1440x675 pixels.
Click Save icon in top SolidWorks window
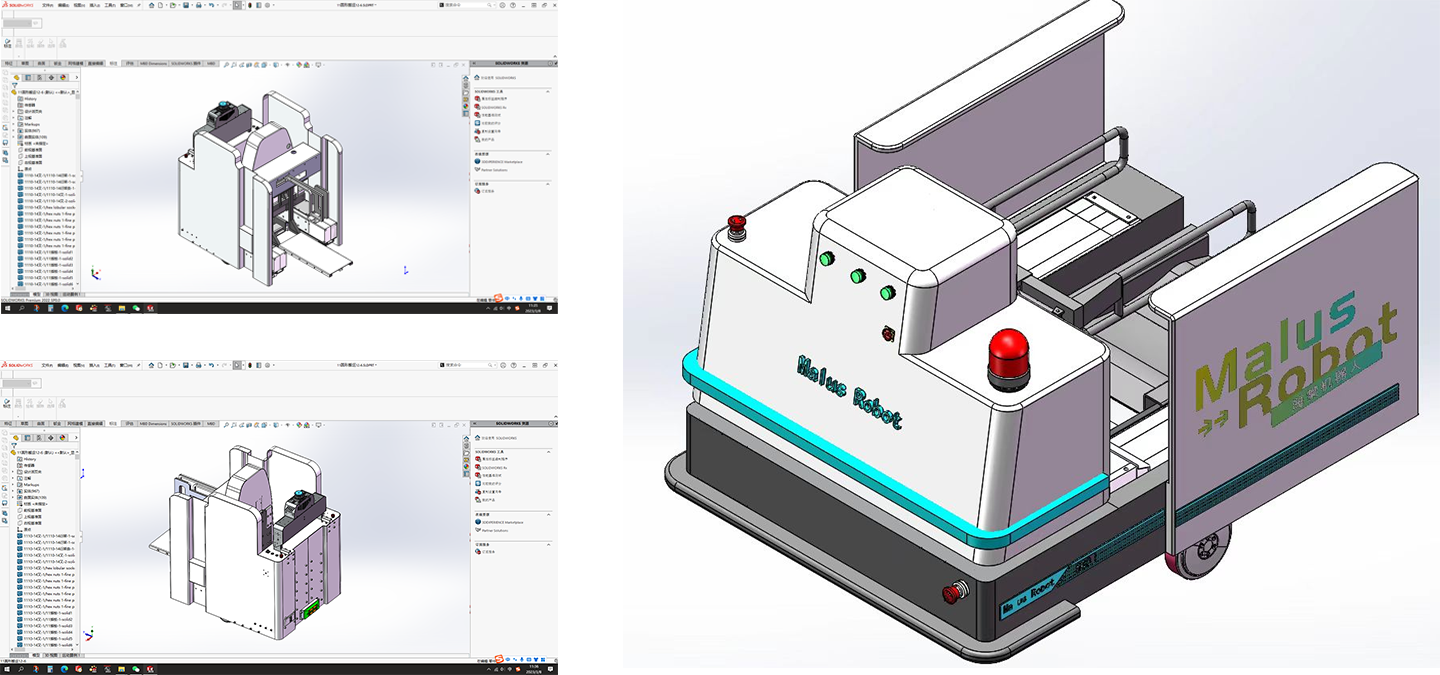[186, 5]
